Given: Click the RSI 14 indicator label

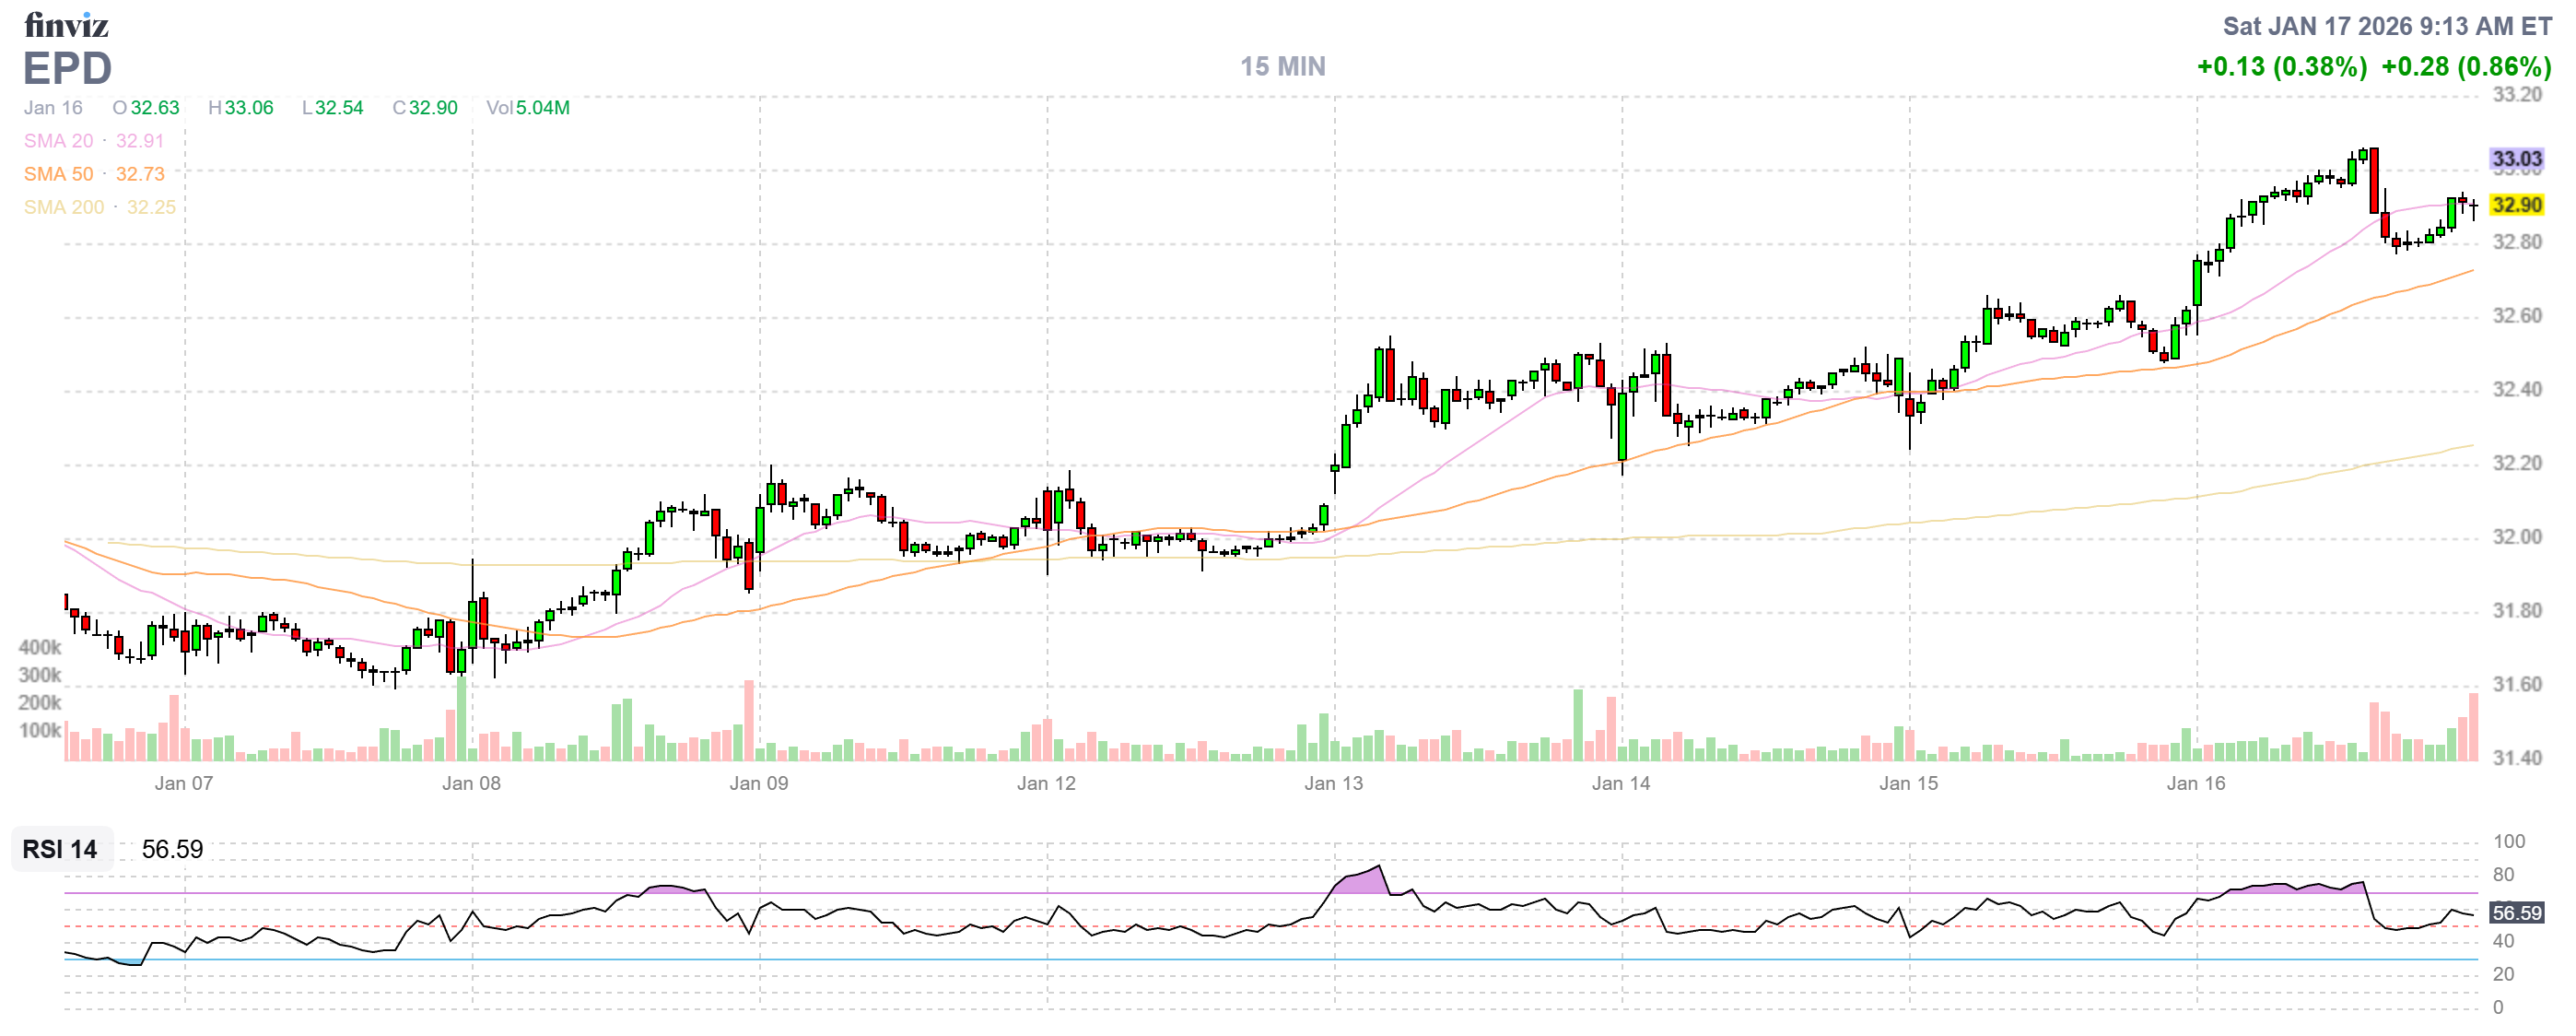Looking at the screenshot, I should 60,849.
